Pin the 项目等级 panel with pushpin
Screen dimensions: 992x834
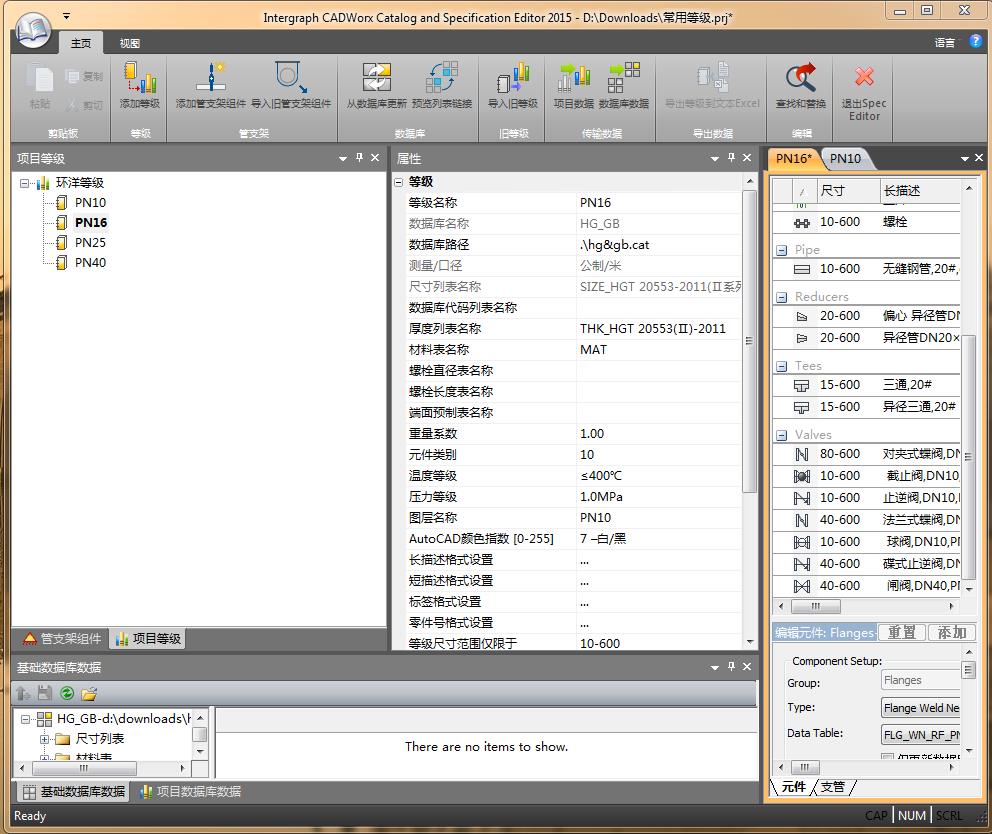point(359,158)
